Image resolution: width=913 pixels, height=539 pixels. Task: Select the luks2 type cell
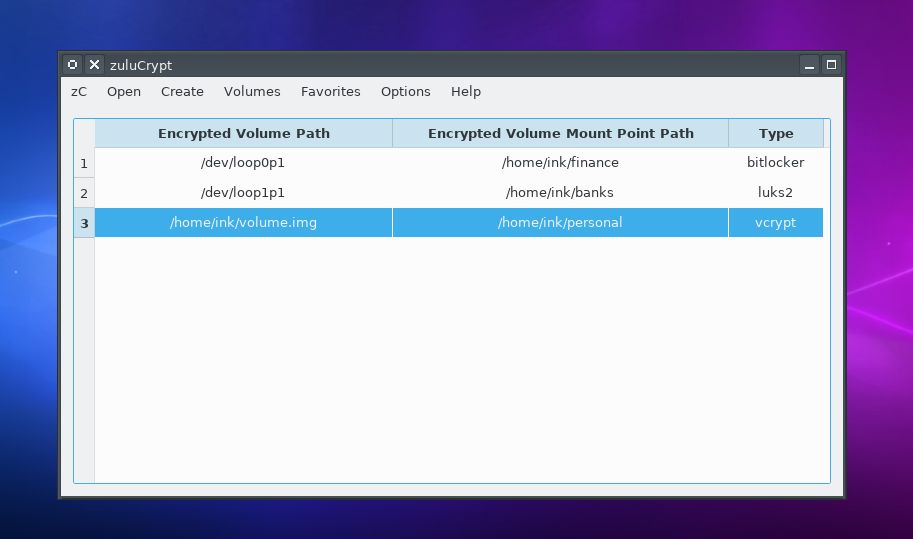[775, 192]
